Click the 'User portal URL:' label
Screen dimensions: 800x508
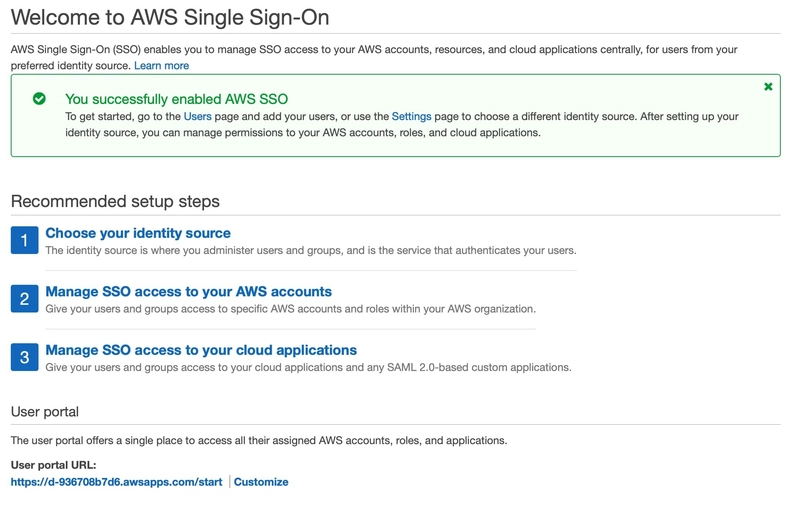click(x=53, y=465)
